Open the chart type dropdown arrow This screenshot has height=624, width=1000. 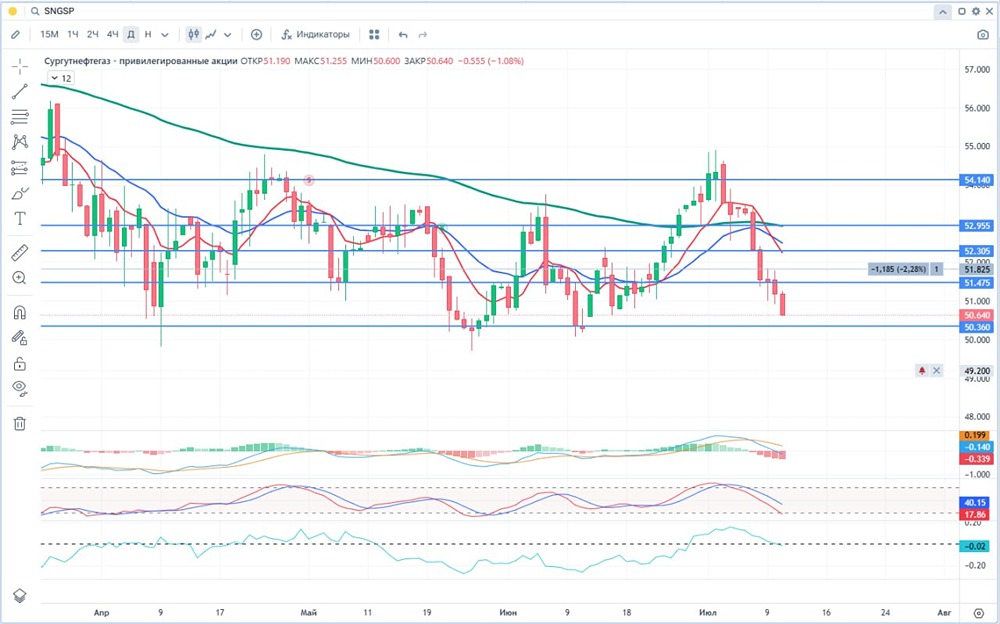click(228, 34)
